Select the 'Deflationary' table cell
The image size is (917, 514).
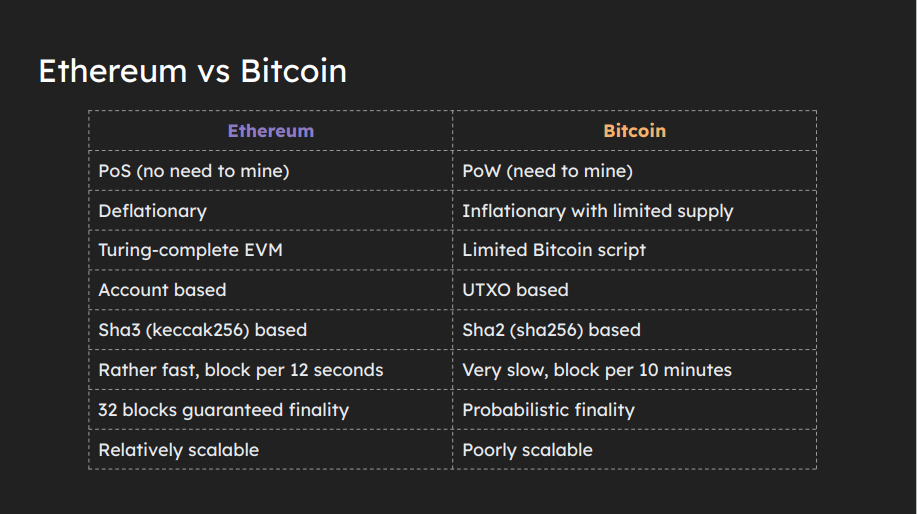[271, 211]
